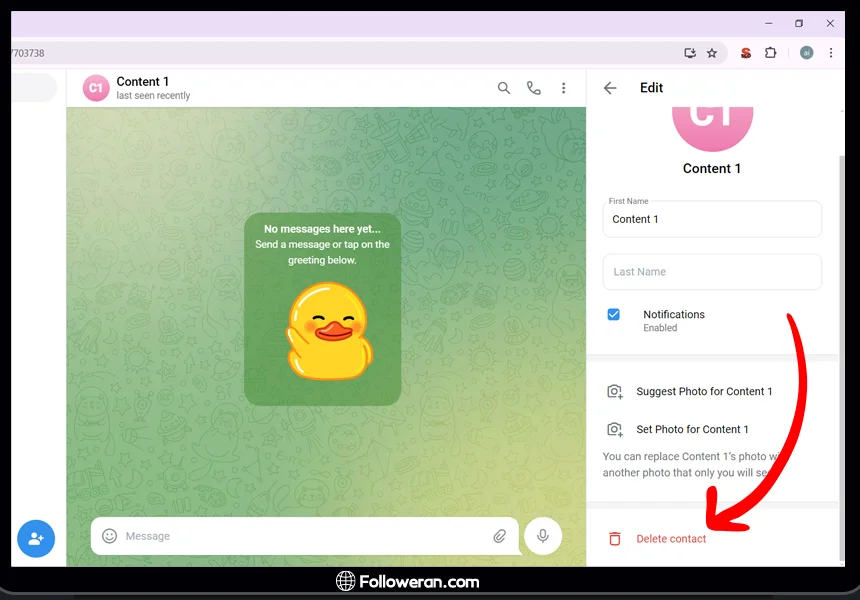Screen dimensions: 860x600
Task: Open the chat's three-dot more menu
Action: coord(564,88)
